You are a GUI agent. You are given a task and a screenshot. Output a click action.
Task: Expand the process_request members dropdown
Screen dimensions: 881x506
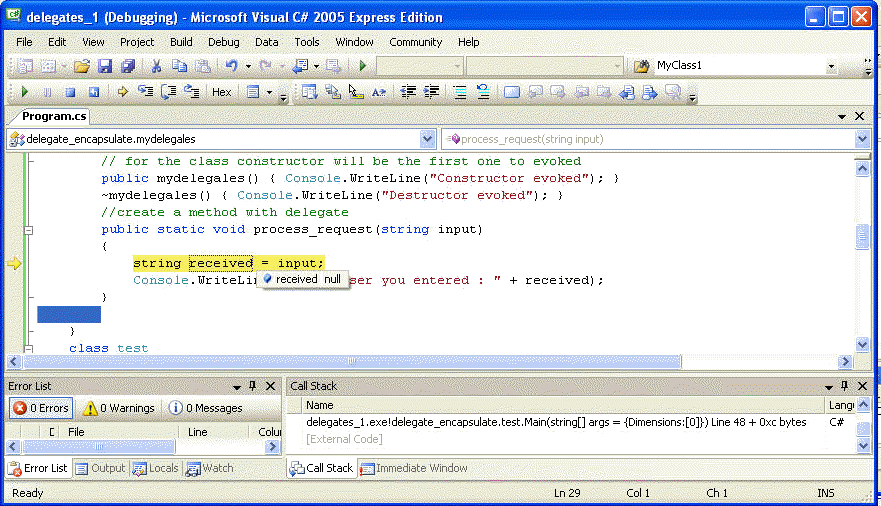pos(861,139)
